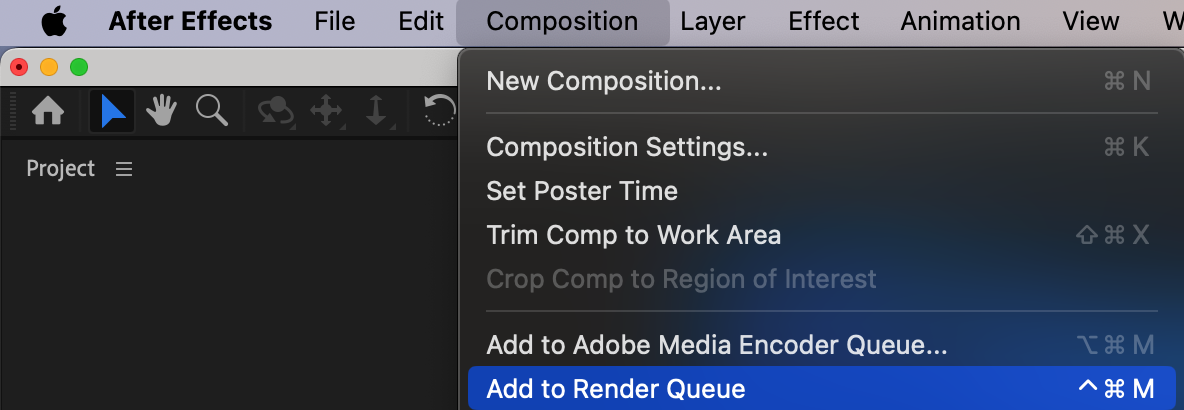Viewport: 1184px width, 410px height.
Task: Open the File menu
Action: click(334, 22)
